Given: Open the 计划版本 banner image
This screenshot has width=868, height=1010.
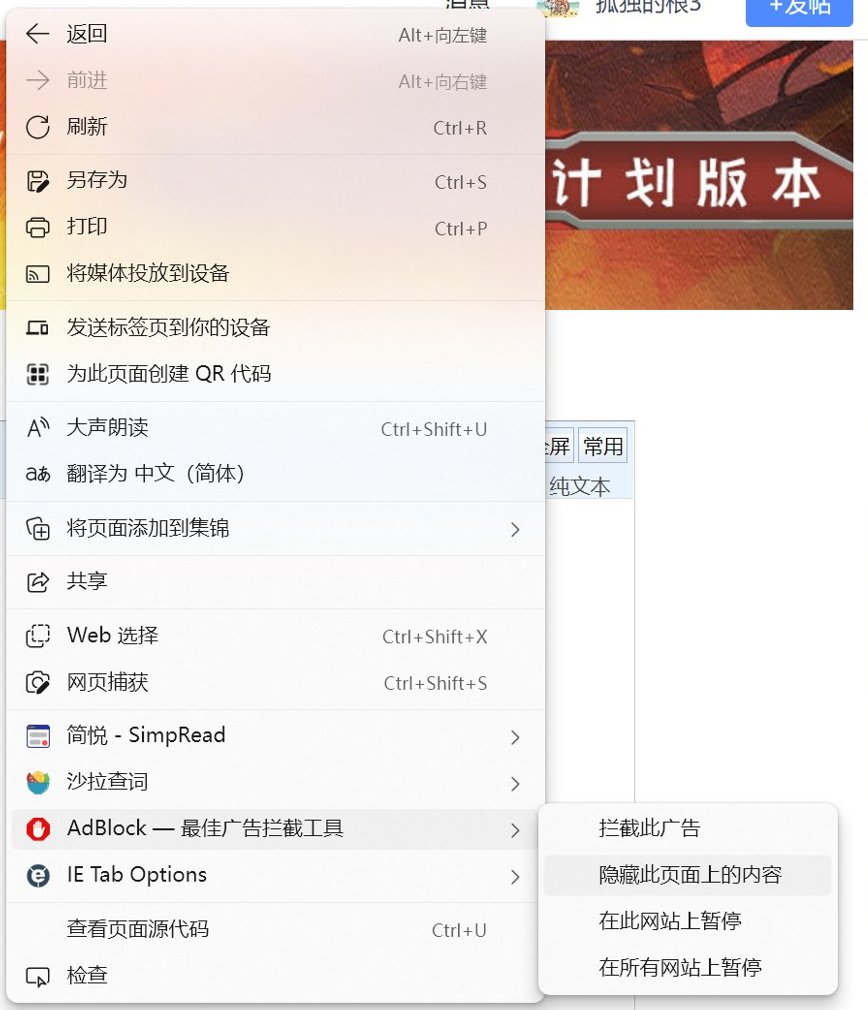Looking at the screenshot, I should coord(699,175).
